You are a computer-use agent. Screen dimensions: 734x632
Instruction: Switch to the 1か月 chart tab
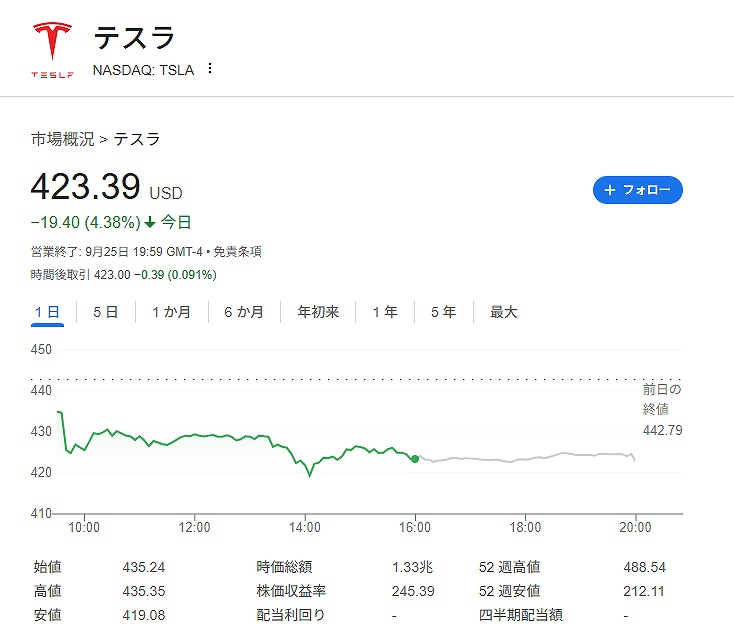click(x=171, y=312)
